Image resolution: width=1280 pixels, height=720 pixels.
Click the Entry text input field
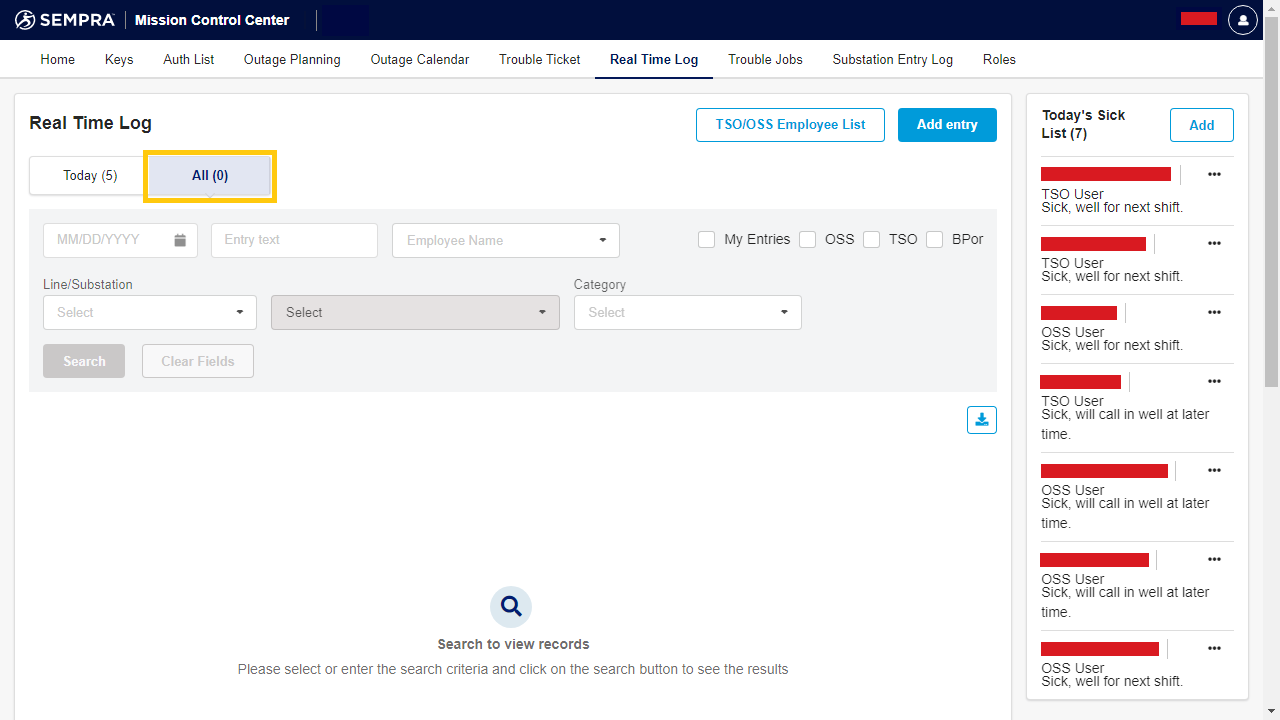[294, 240]
